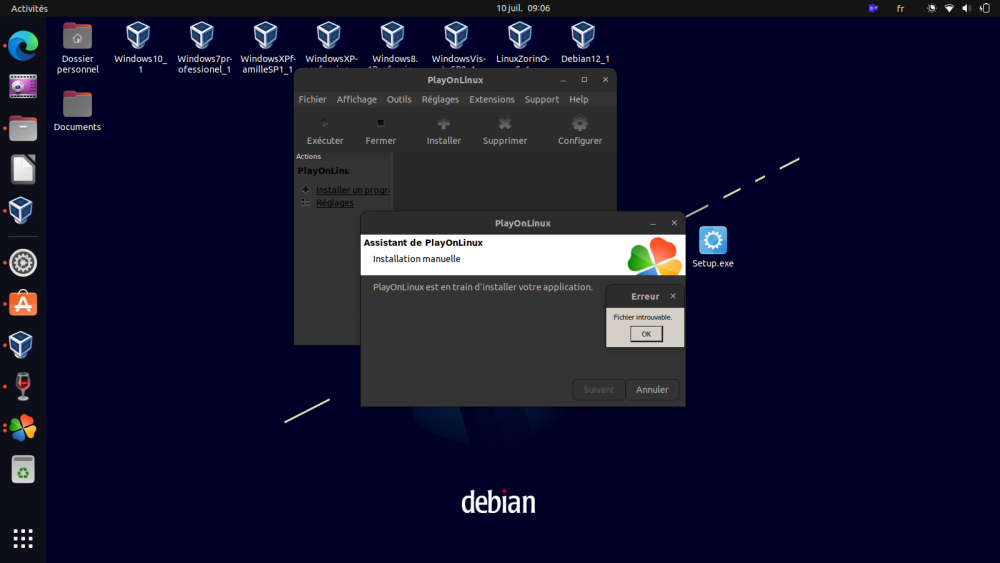Open the fr keyboard layout indicator
Image resolution: width=1000 pixels, height=563 pixels.
pos(900,8)
